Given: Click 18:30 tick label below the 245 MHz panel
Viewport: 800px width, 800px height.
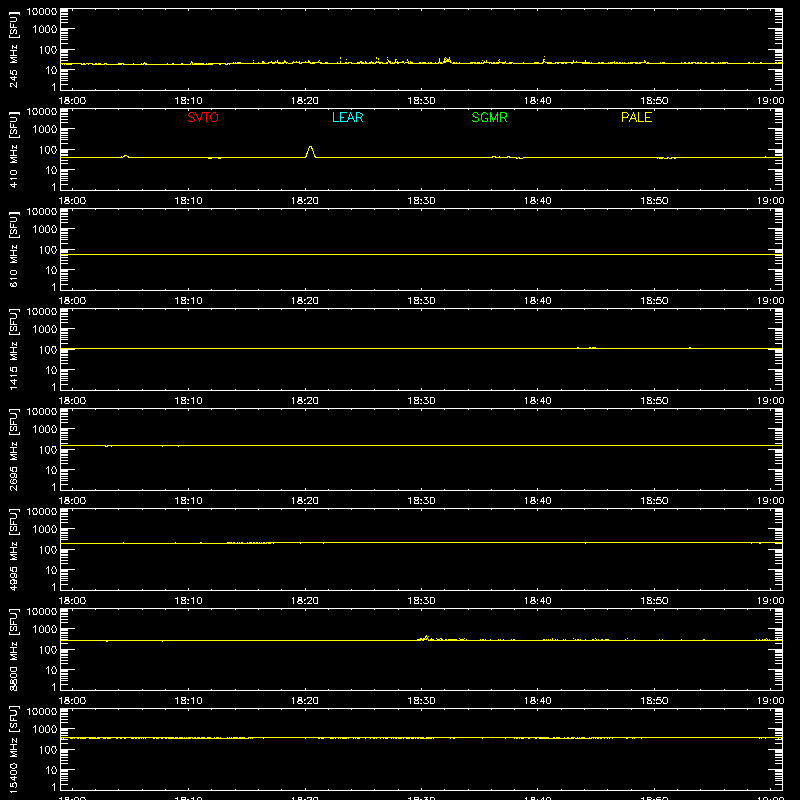Looking at the screenshot, I should tap(421, 101).
